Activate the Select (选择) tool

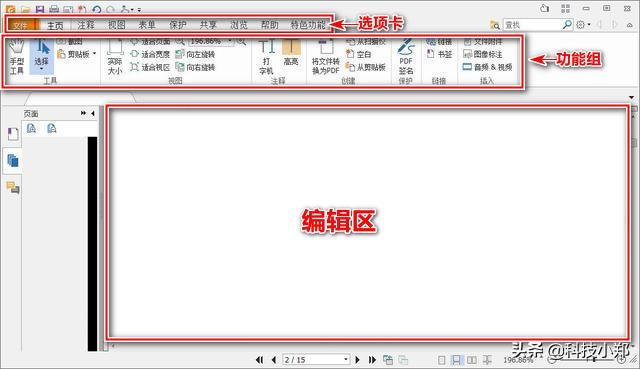point(41,56)
